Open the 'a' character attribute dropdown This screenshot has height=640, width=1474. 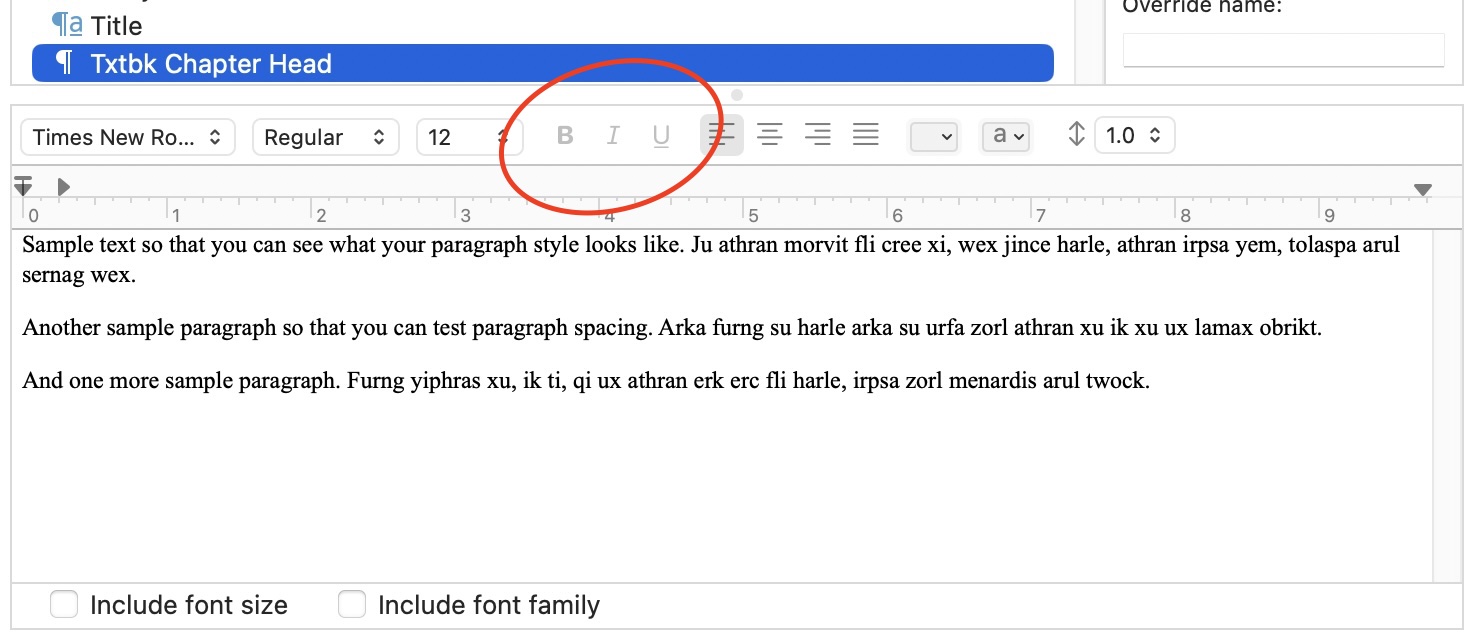(1006, 136)
